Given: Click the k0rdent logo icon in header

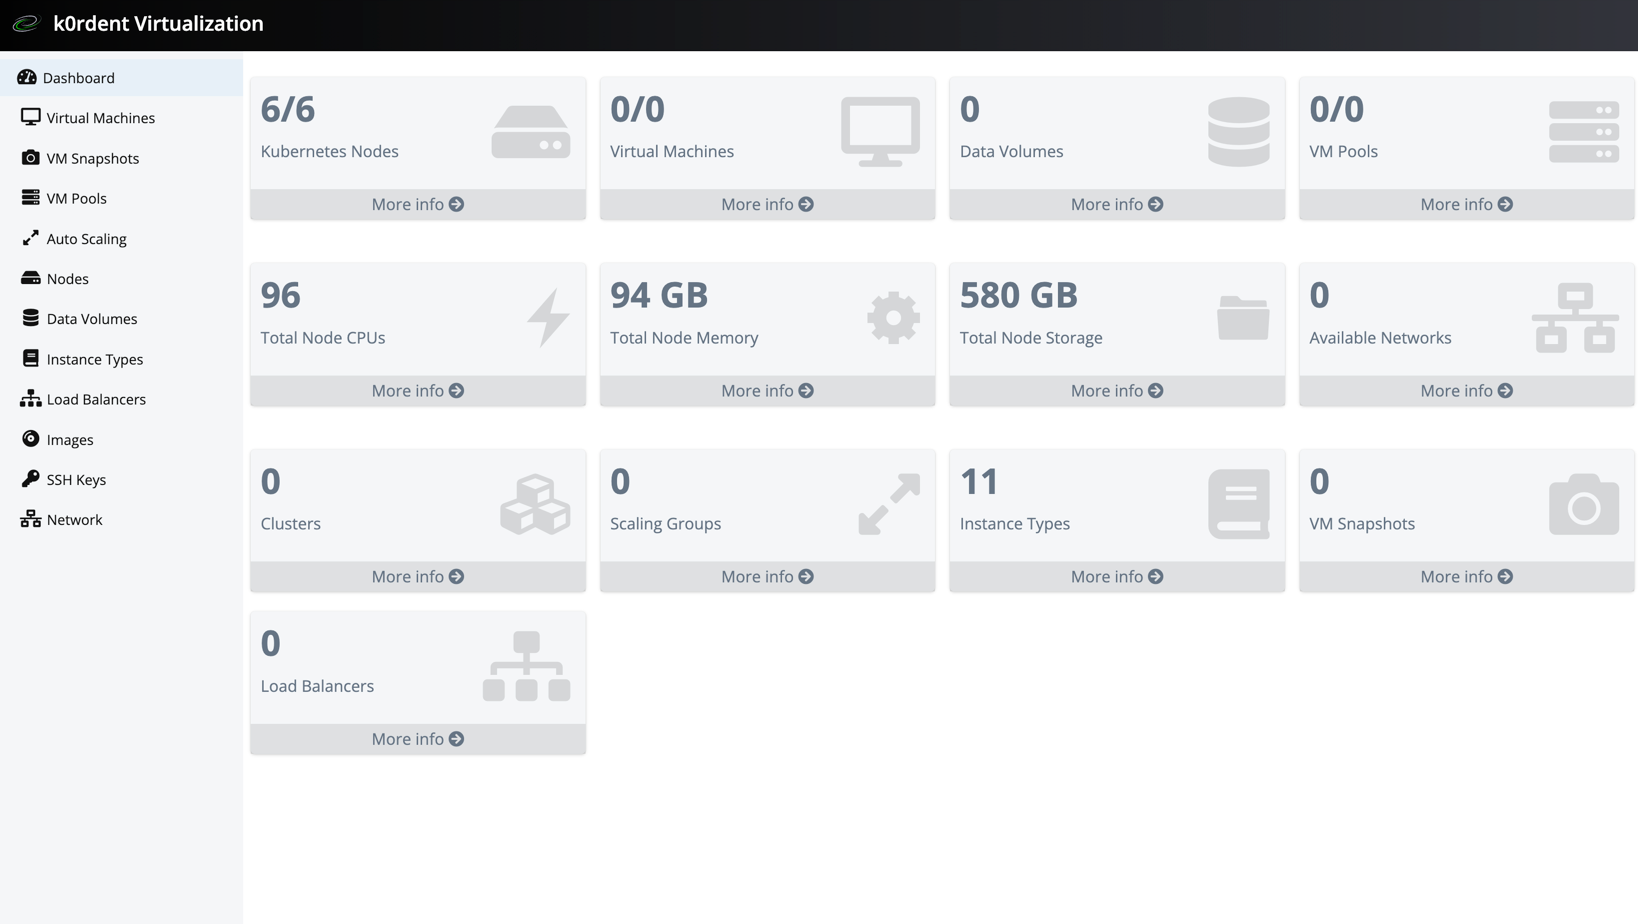Looking at the screenshot, I should click(25, 24).
